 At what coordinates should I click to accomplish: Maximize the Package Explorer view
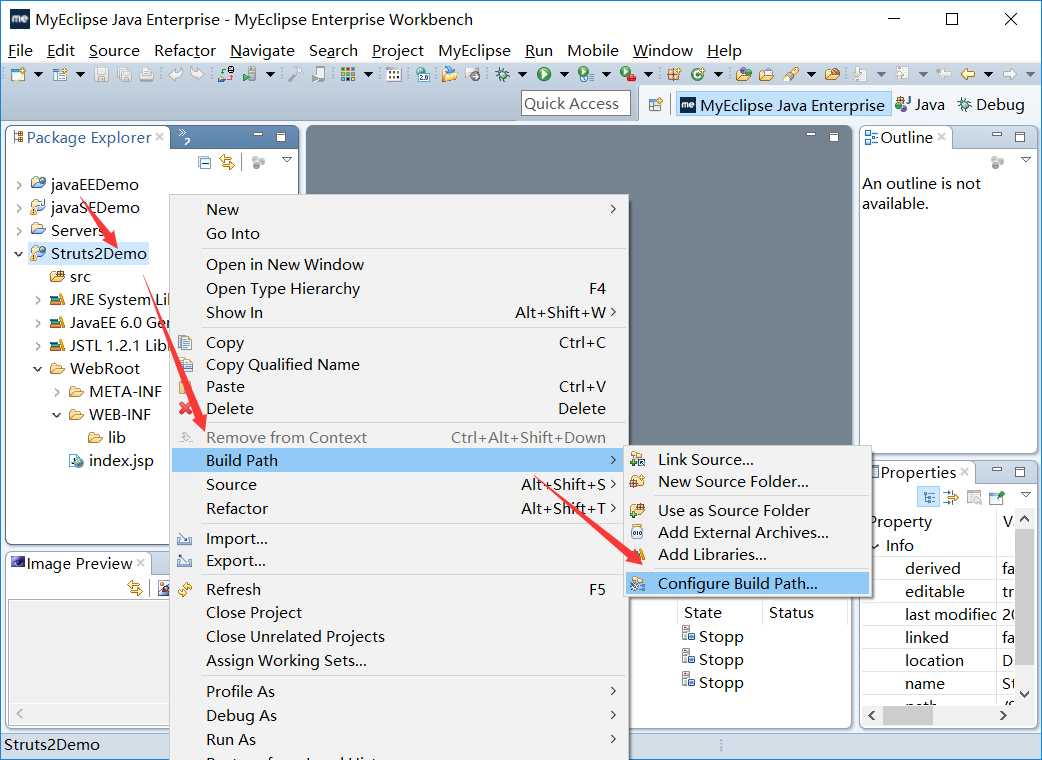click(281, 137)
